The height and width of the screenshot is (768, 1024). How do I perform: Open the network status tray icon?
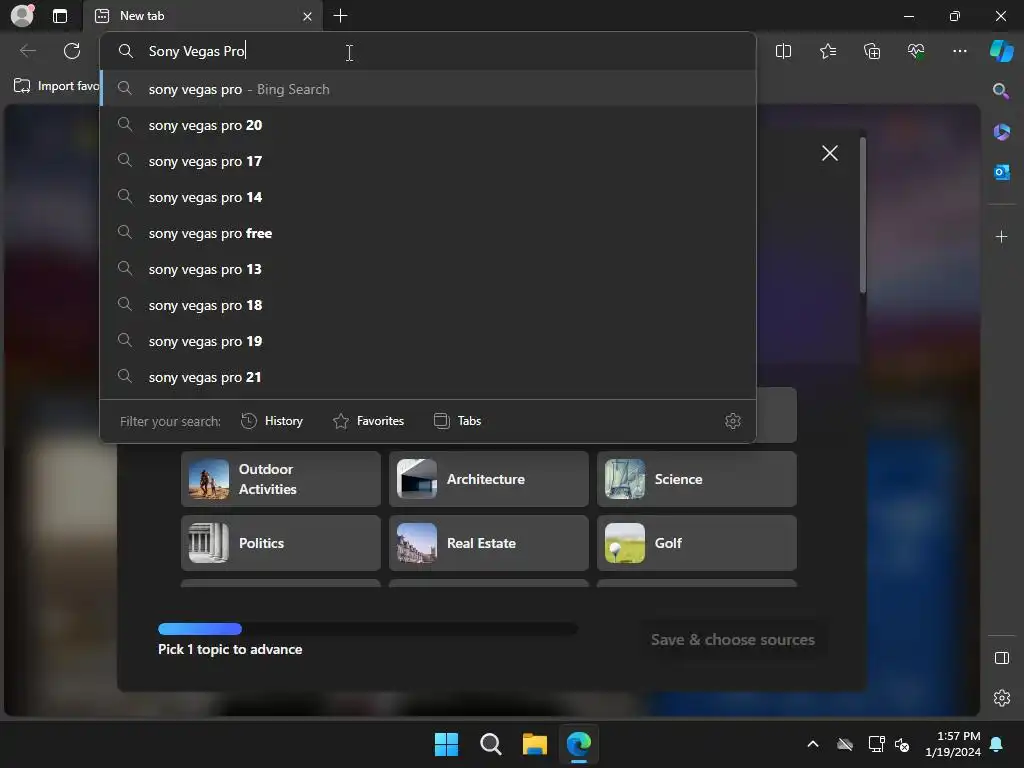point(876,744)
